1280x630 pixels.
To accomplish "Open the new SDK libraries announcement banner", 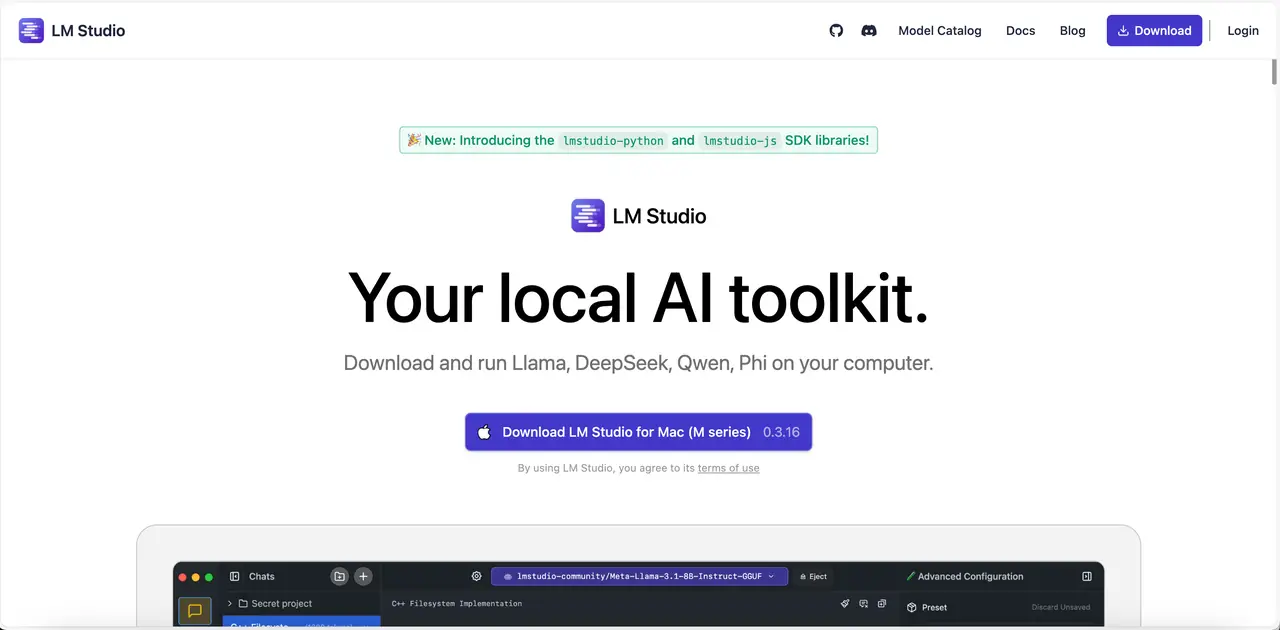I will (638, 140).
